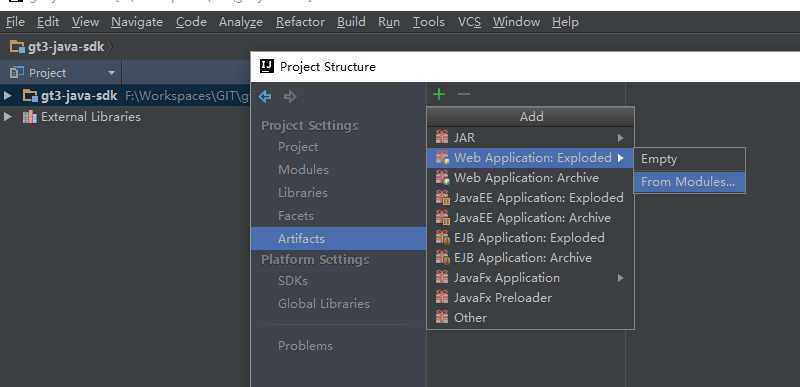Click the forward arrow navigation icon
800x387 pixels.
(x=289, y=96)
